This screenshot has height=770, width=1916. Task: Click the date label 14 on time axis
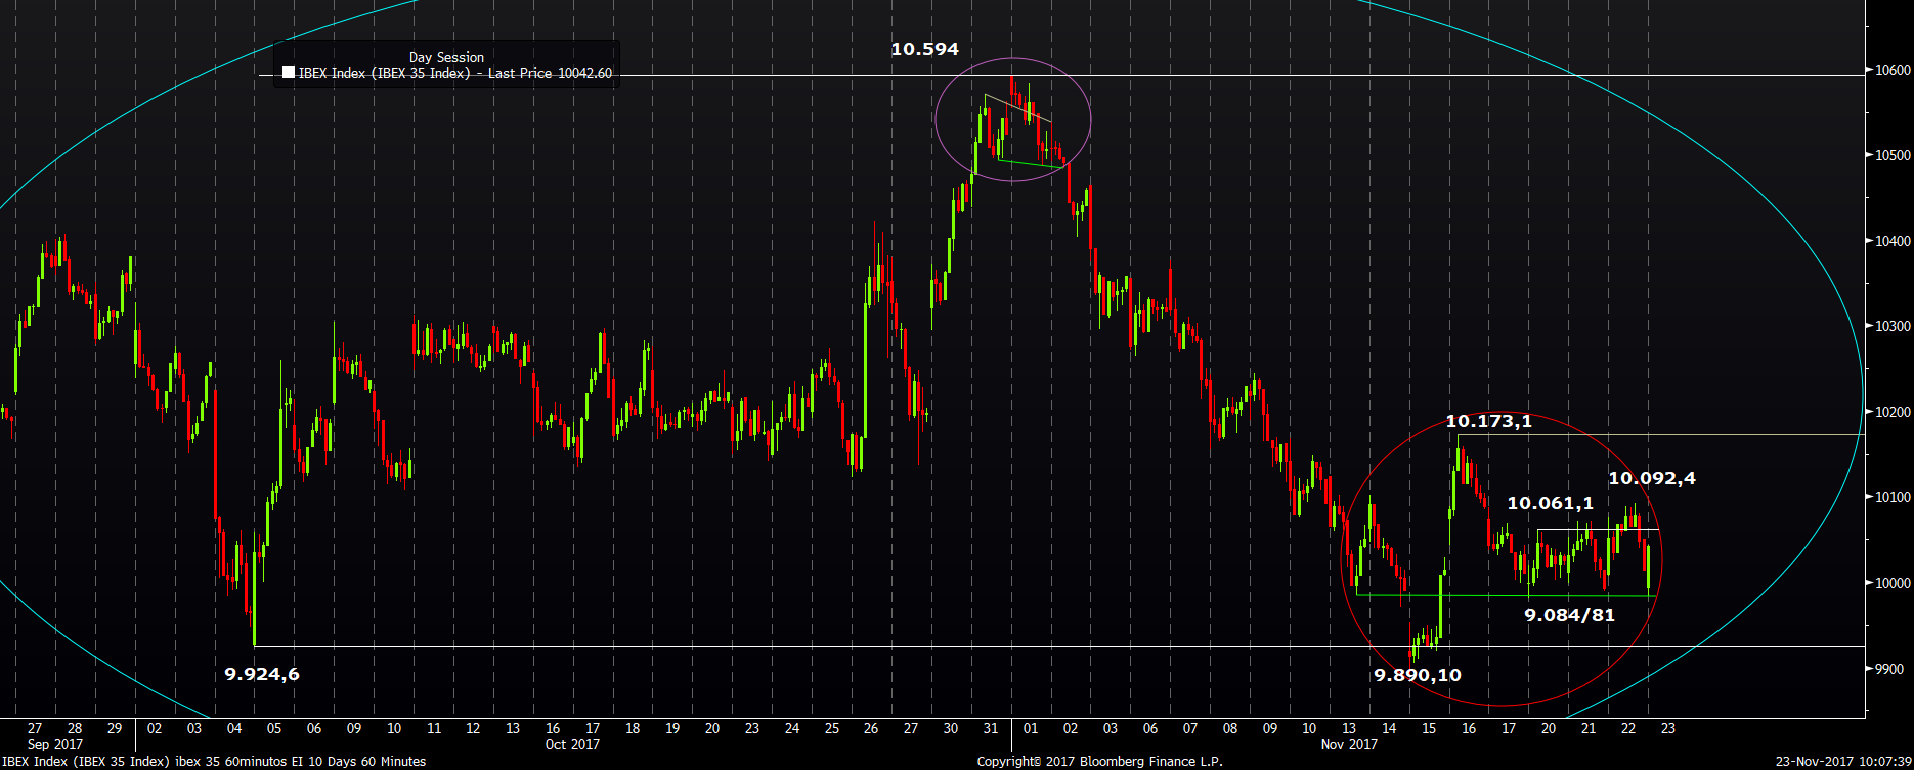tap(1389, 728)
